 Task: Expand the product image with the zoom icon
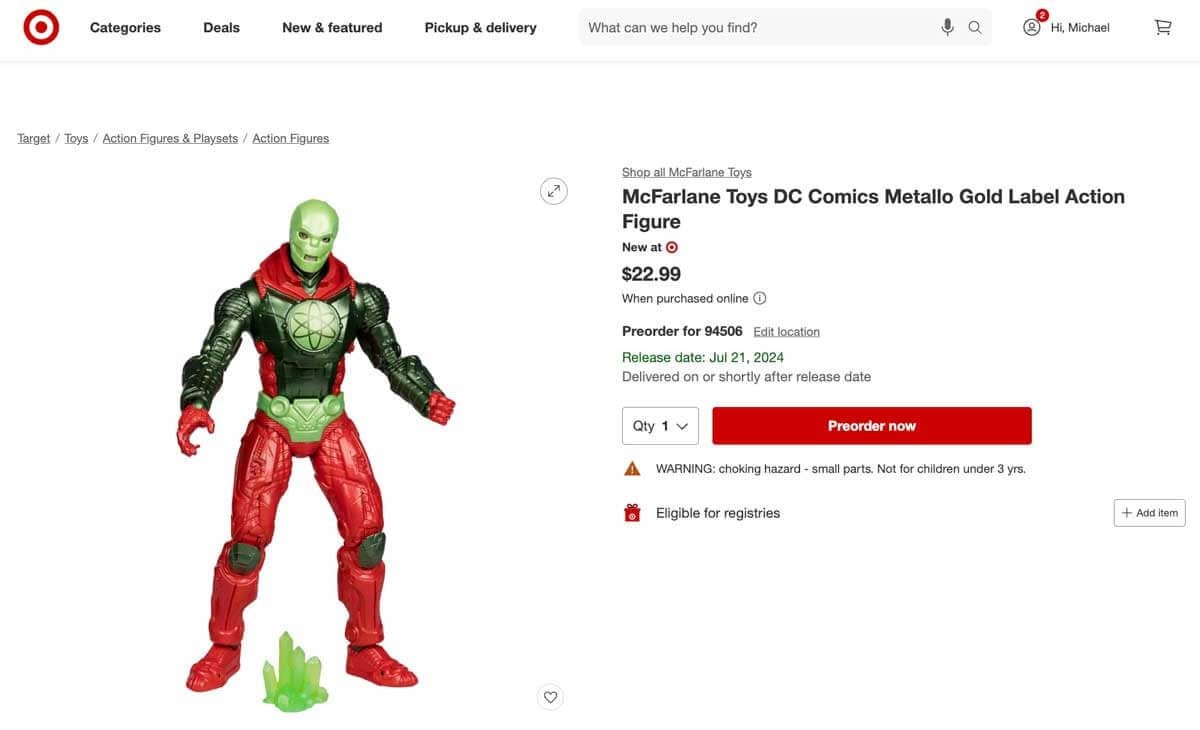(x=553, y=190)
